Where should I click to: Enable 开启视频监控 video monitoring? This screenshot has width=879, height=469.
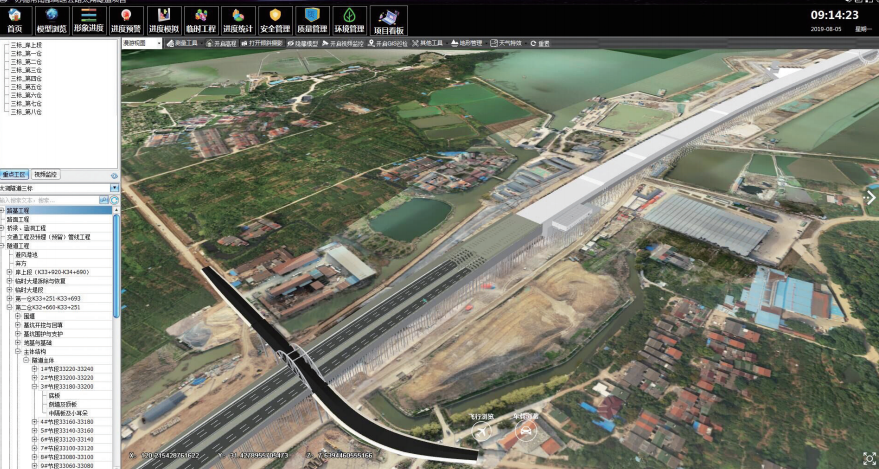(x=343, y=43)
